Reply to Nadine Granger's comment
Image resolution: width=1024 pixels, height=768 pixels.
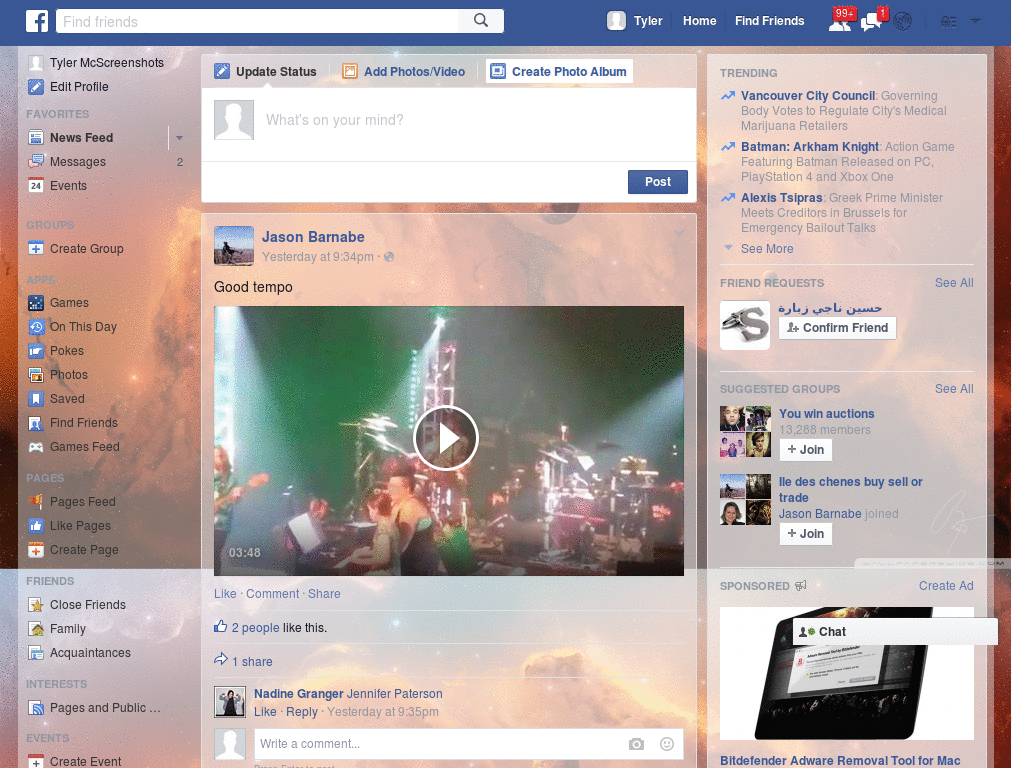(302, 712)
